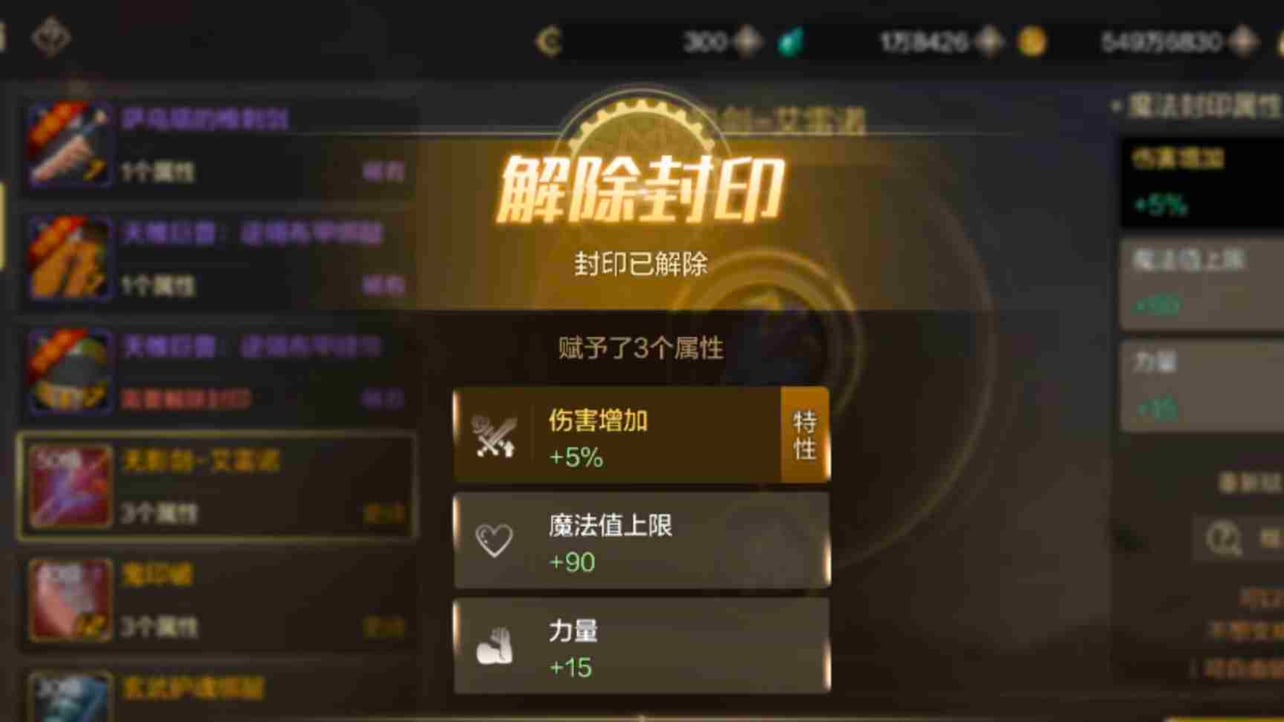The image size is (1284, 722).
Task: Collapse the 魔法封印属性 section header
Action: click(x=1198, y=105)
